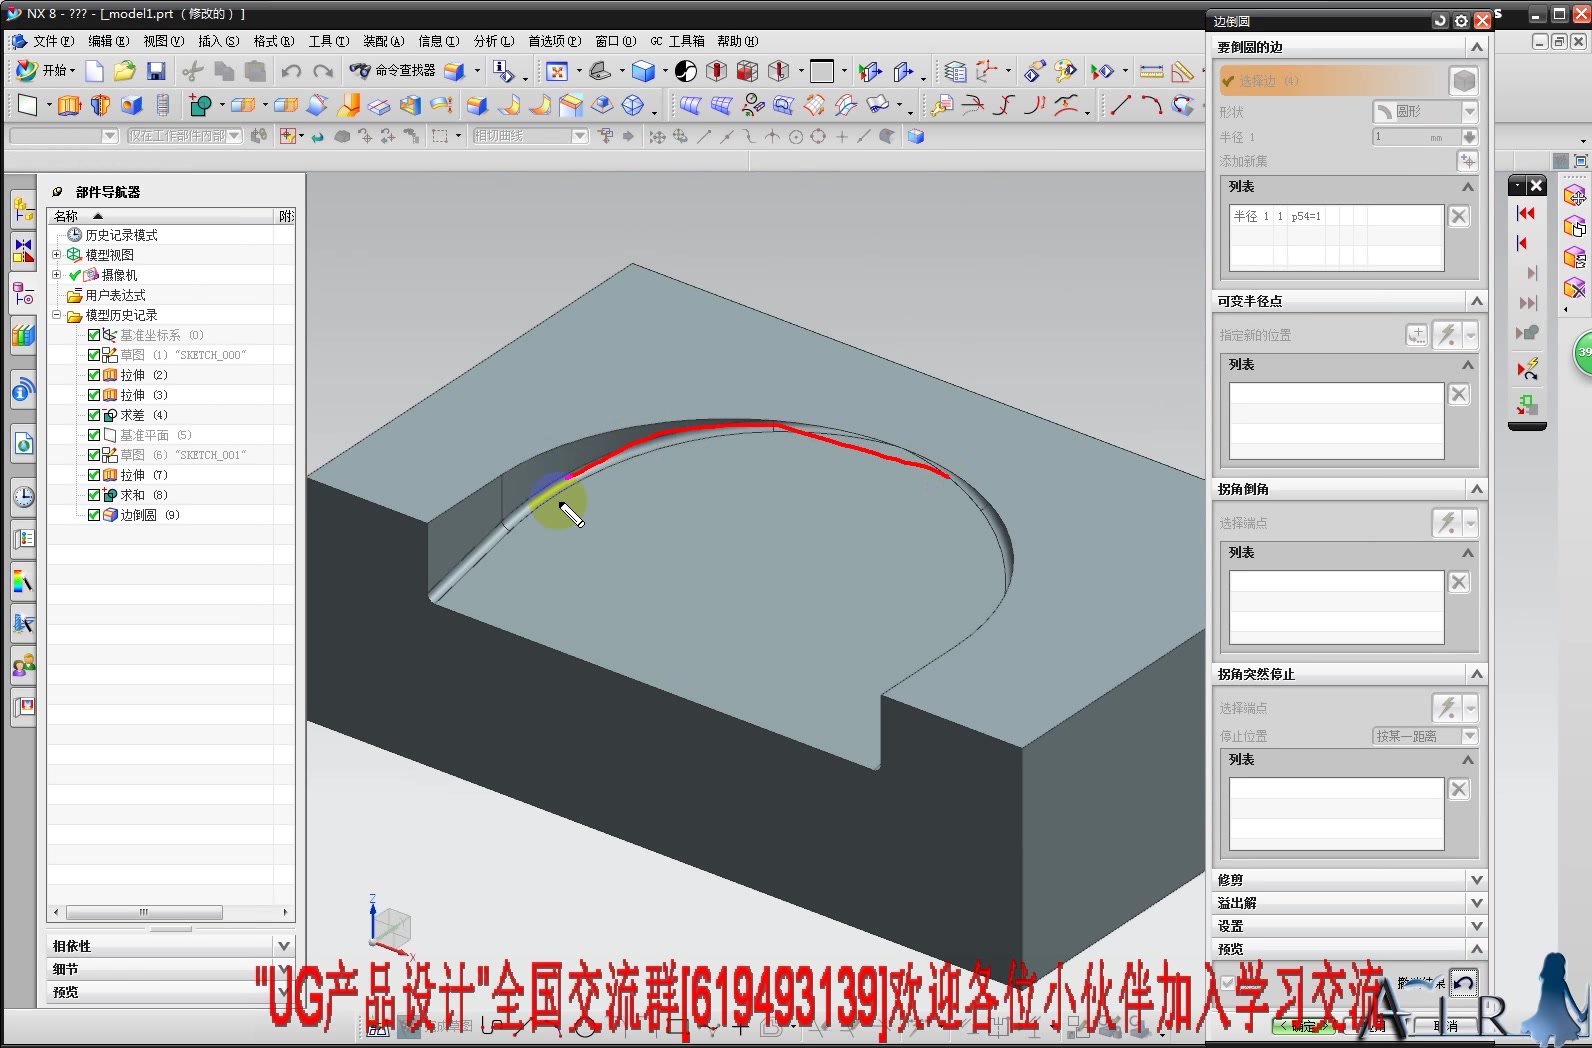Toggle the 拉伸 (7) feature checkbox
The width and height of the screenshot is (1592, 1048).
pos(94,475)
